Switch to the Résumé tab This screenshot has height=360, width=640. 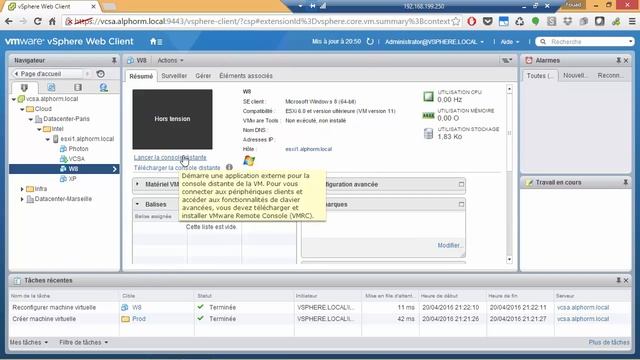(x=141, y=76)
